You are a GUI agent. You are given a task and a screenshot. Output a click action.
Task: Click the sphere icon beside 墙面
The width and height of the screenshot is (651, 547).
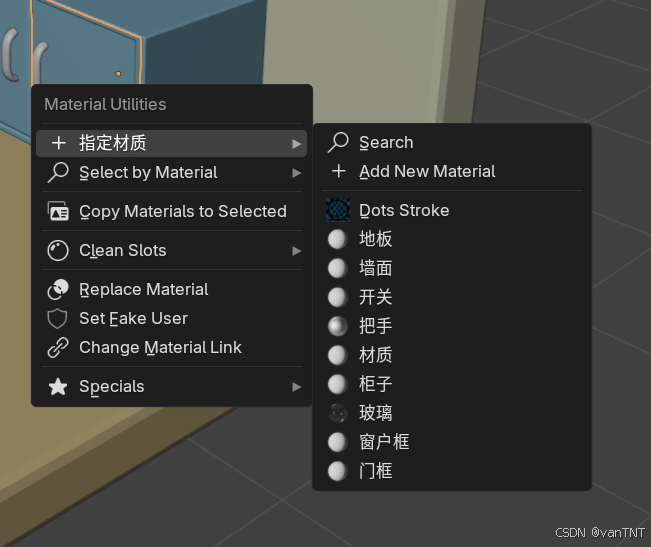(x=338, y=269)
